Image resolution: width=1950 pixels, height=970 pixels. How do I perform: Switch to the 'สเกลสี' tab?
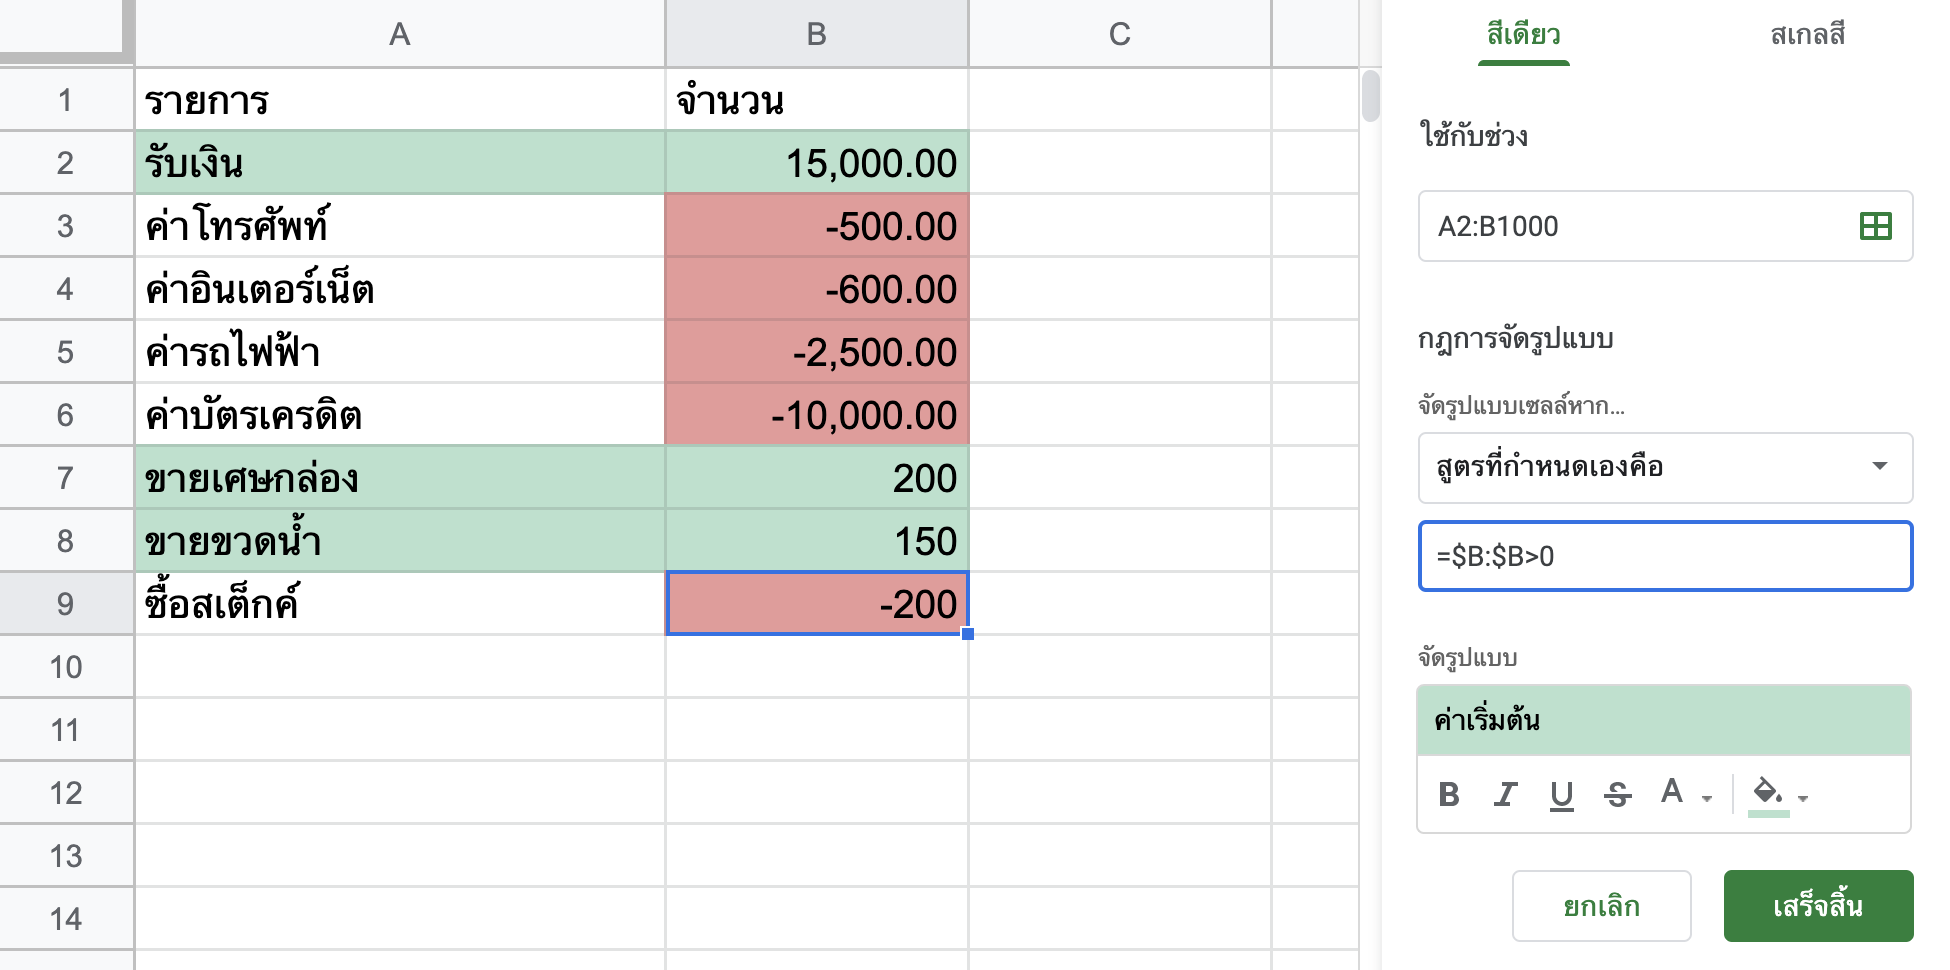1807,35
